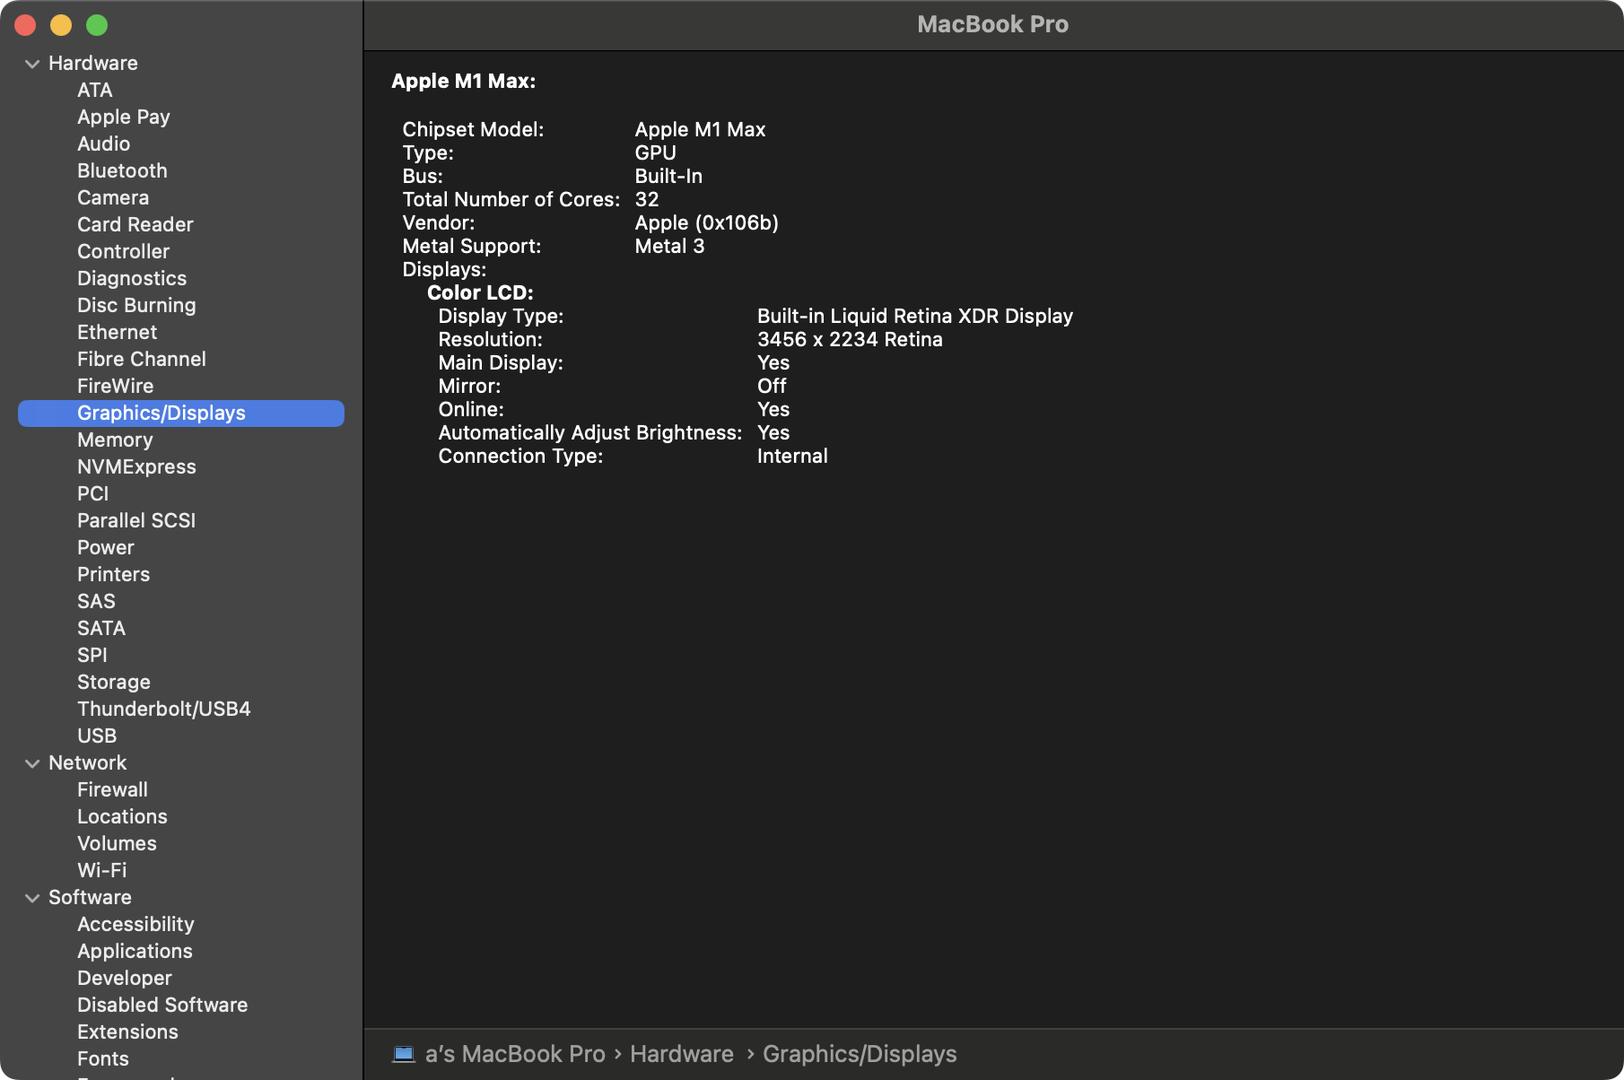Open the Audio hardware entry
1624x1080 pixels.
104,144
